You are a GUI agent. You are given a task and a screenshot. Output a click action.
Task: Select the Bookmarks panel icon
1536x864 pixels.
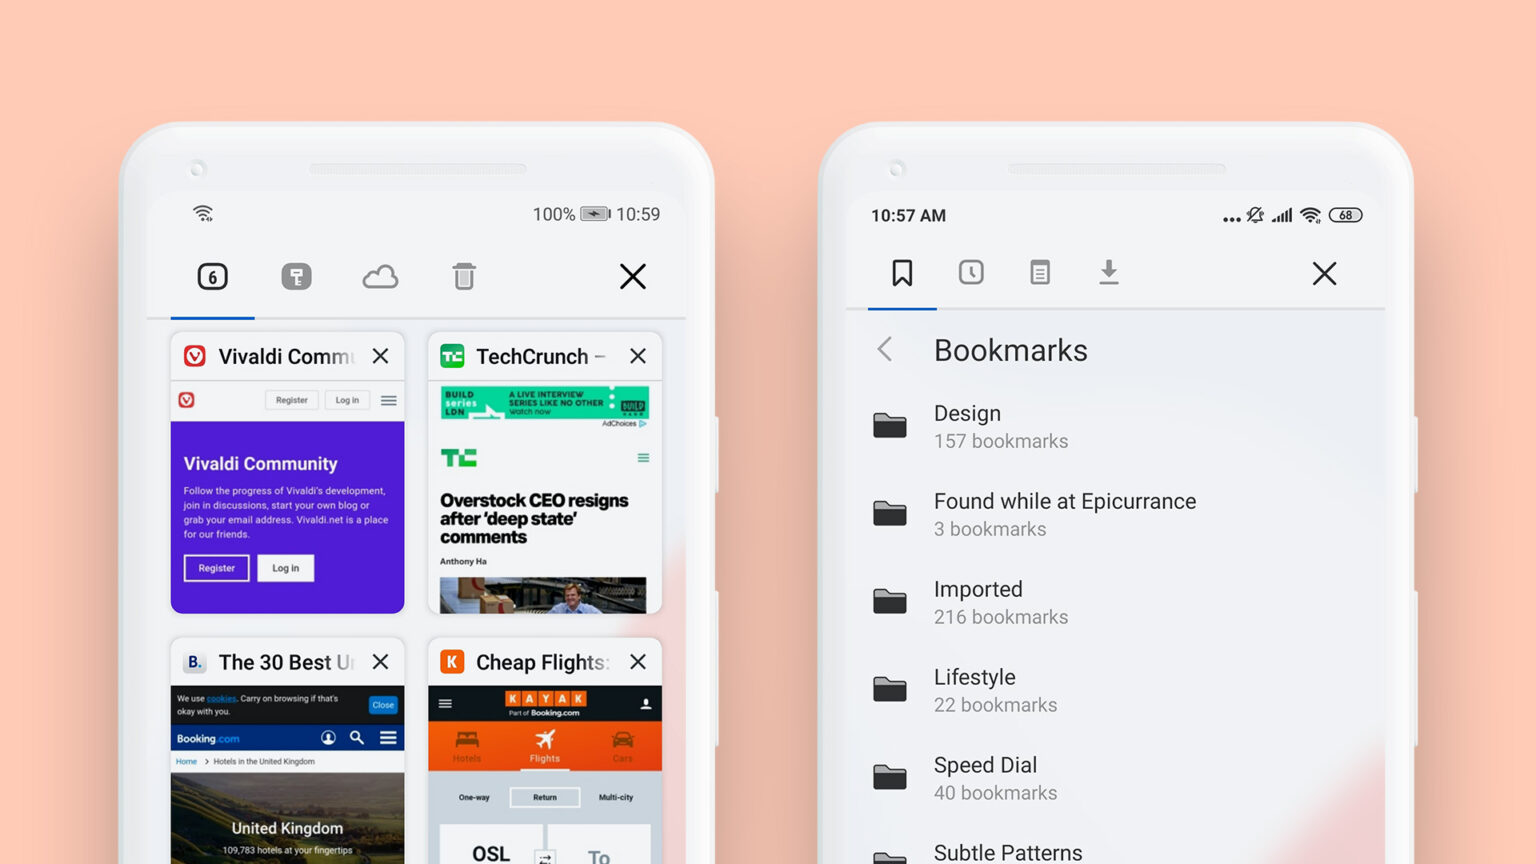(901, 272)
